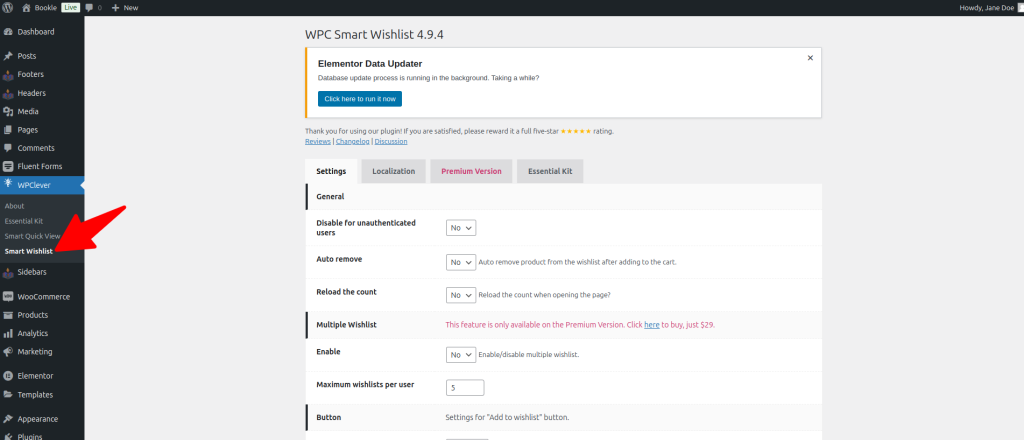Click the Footers sidebar icon

(x=8, y=74)
